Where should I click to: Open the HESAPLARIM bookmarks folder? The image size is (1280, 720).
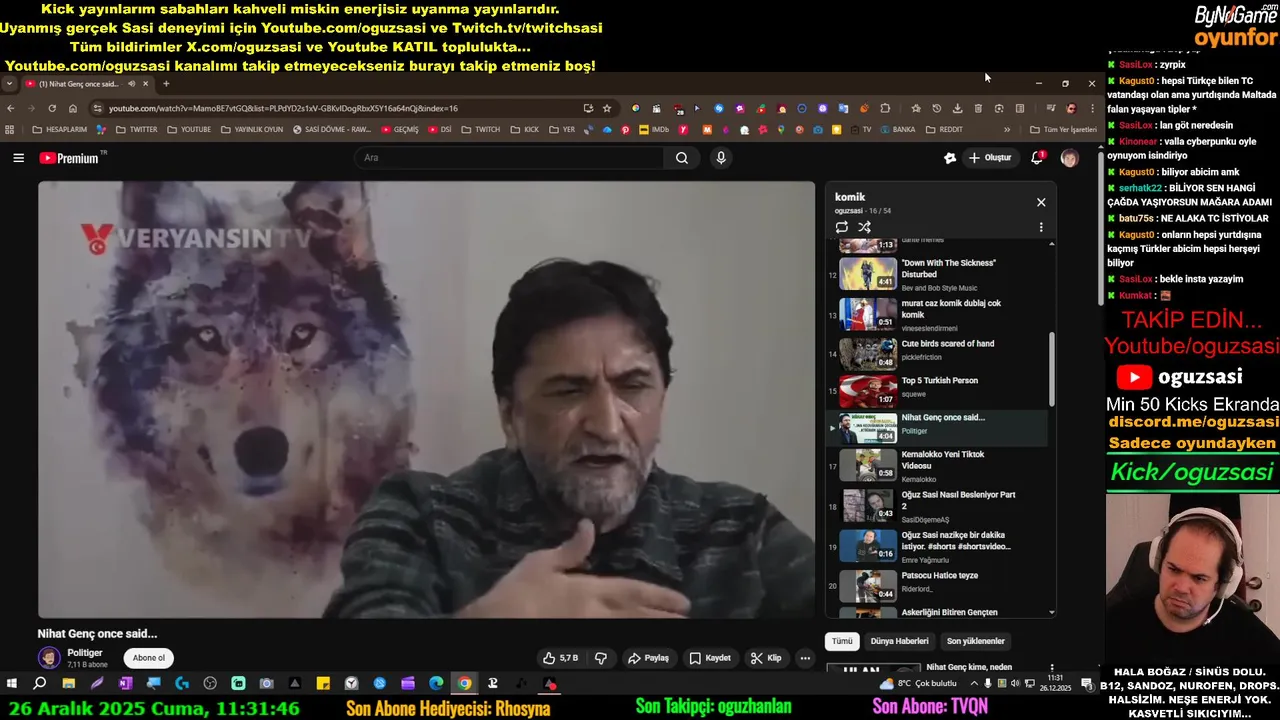(x=60, y=129)
